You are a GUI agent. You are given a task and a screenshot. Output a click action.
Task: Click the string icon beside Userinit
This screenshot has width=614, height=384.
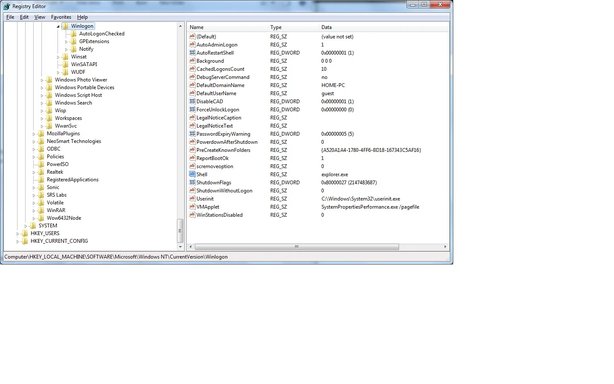click(192, 199)
